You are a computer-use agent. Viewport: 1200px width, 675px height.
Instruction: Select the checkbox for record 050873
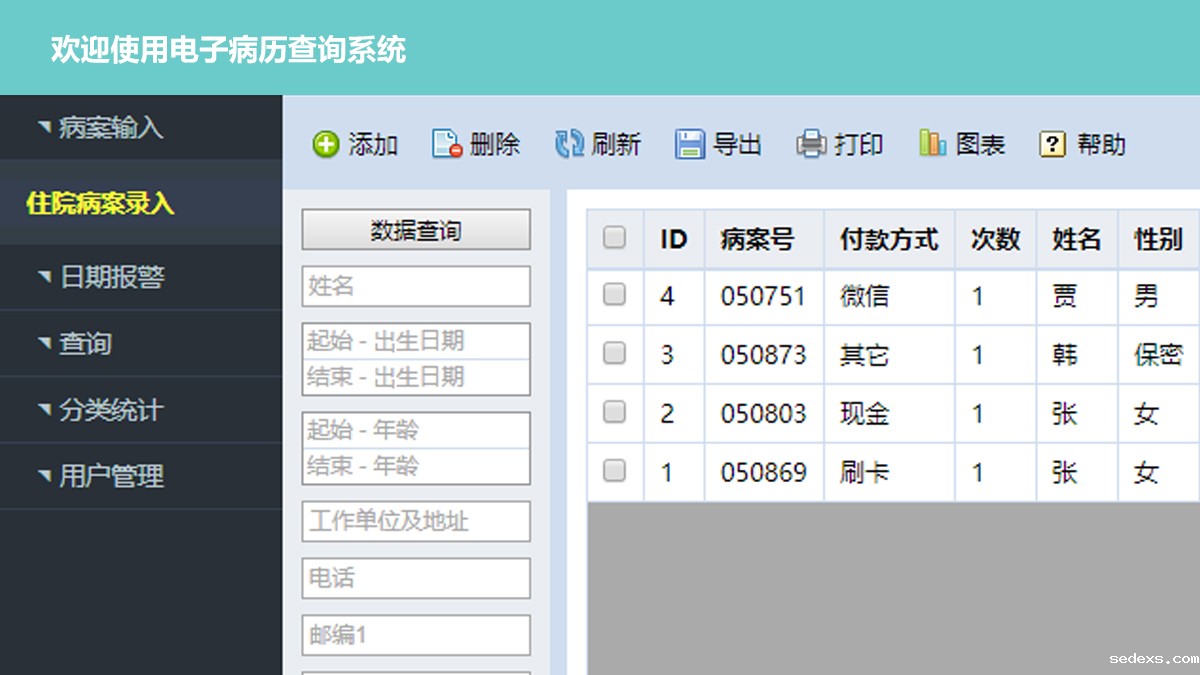[614, 354]
